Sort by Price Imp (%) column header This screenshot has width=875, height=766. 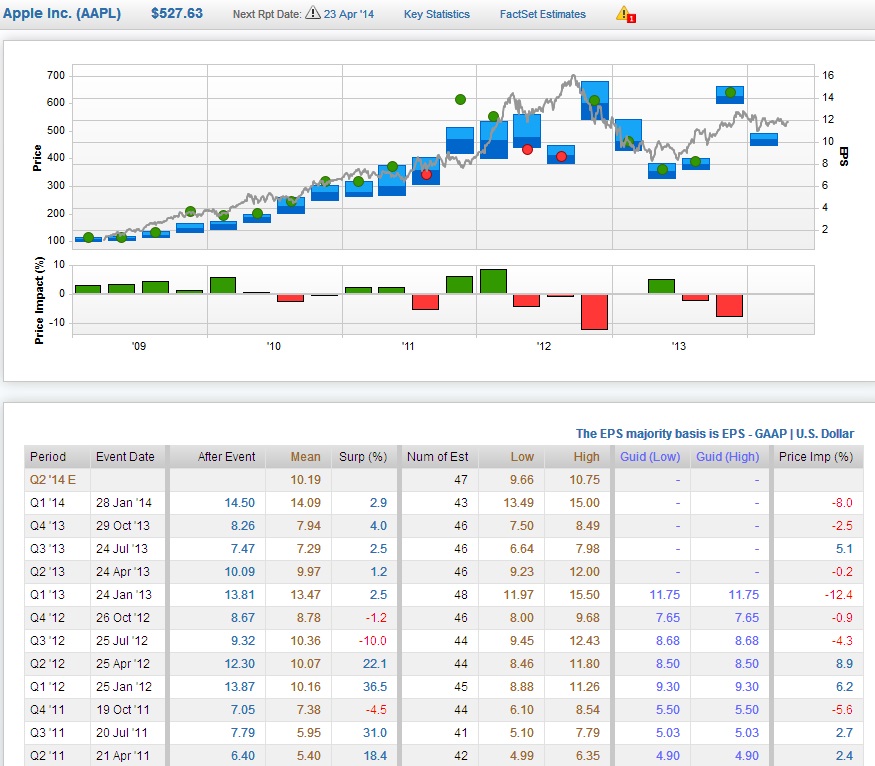click(x=816, y=457)
